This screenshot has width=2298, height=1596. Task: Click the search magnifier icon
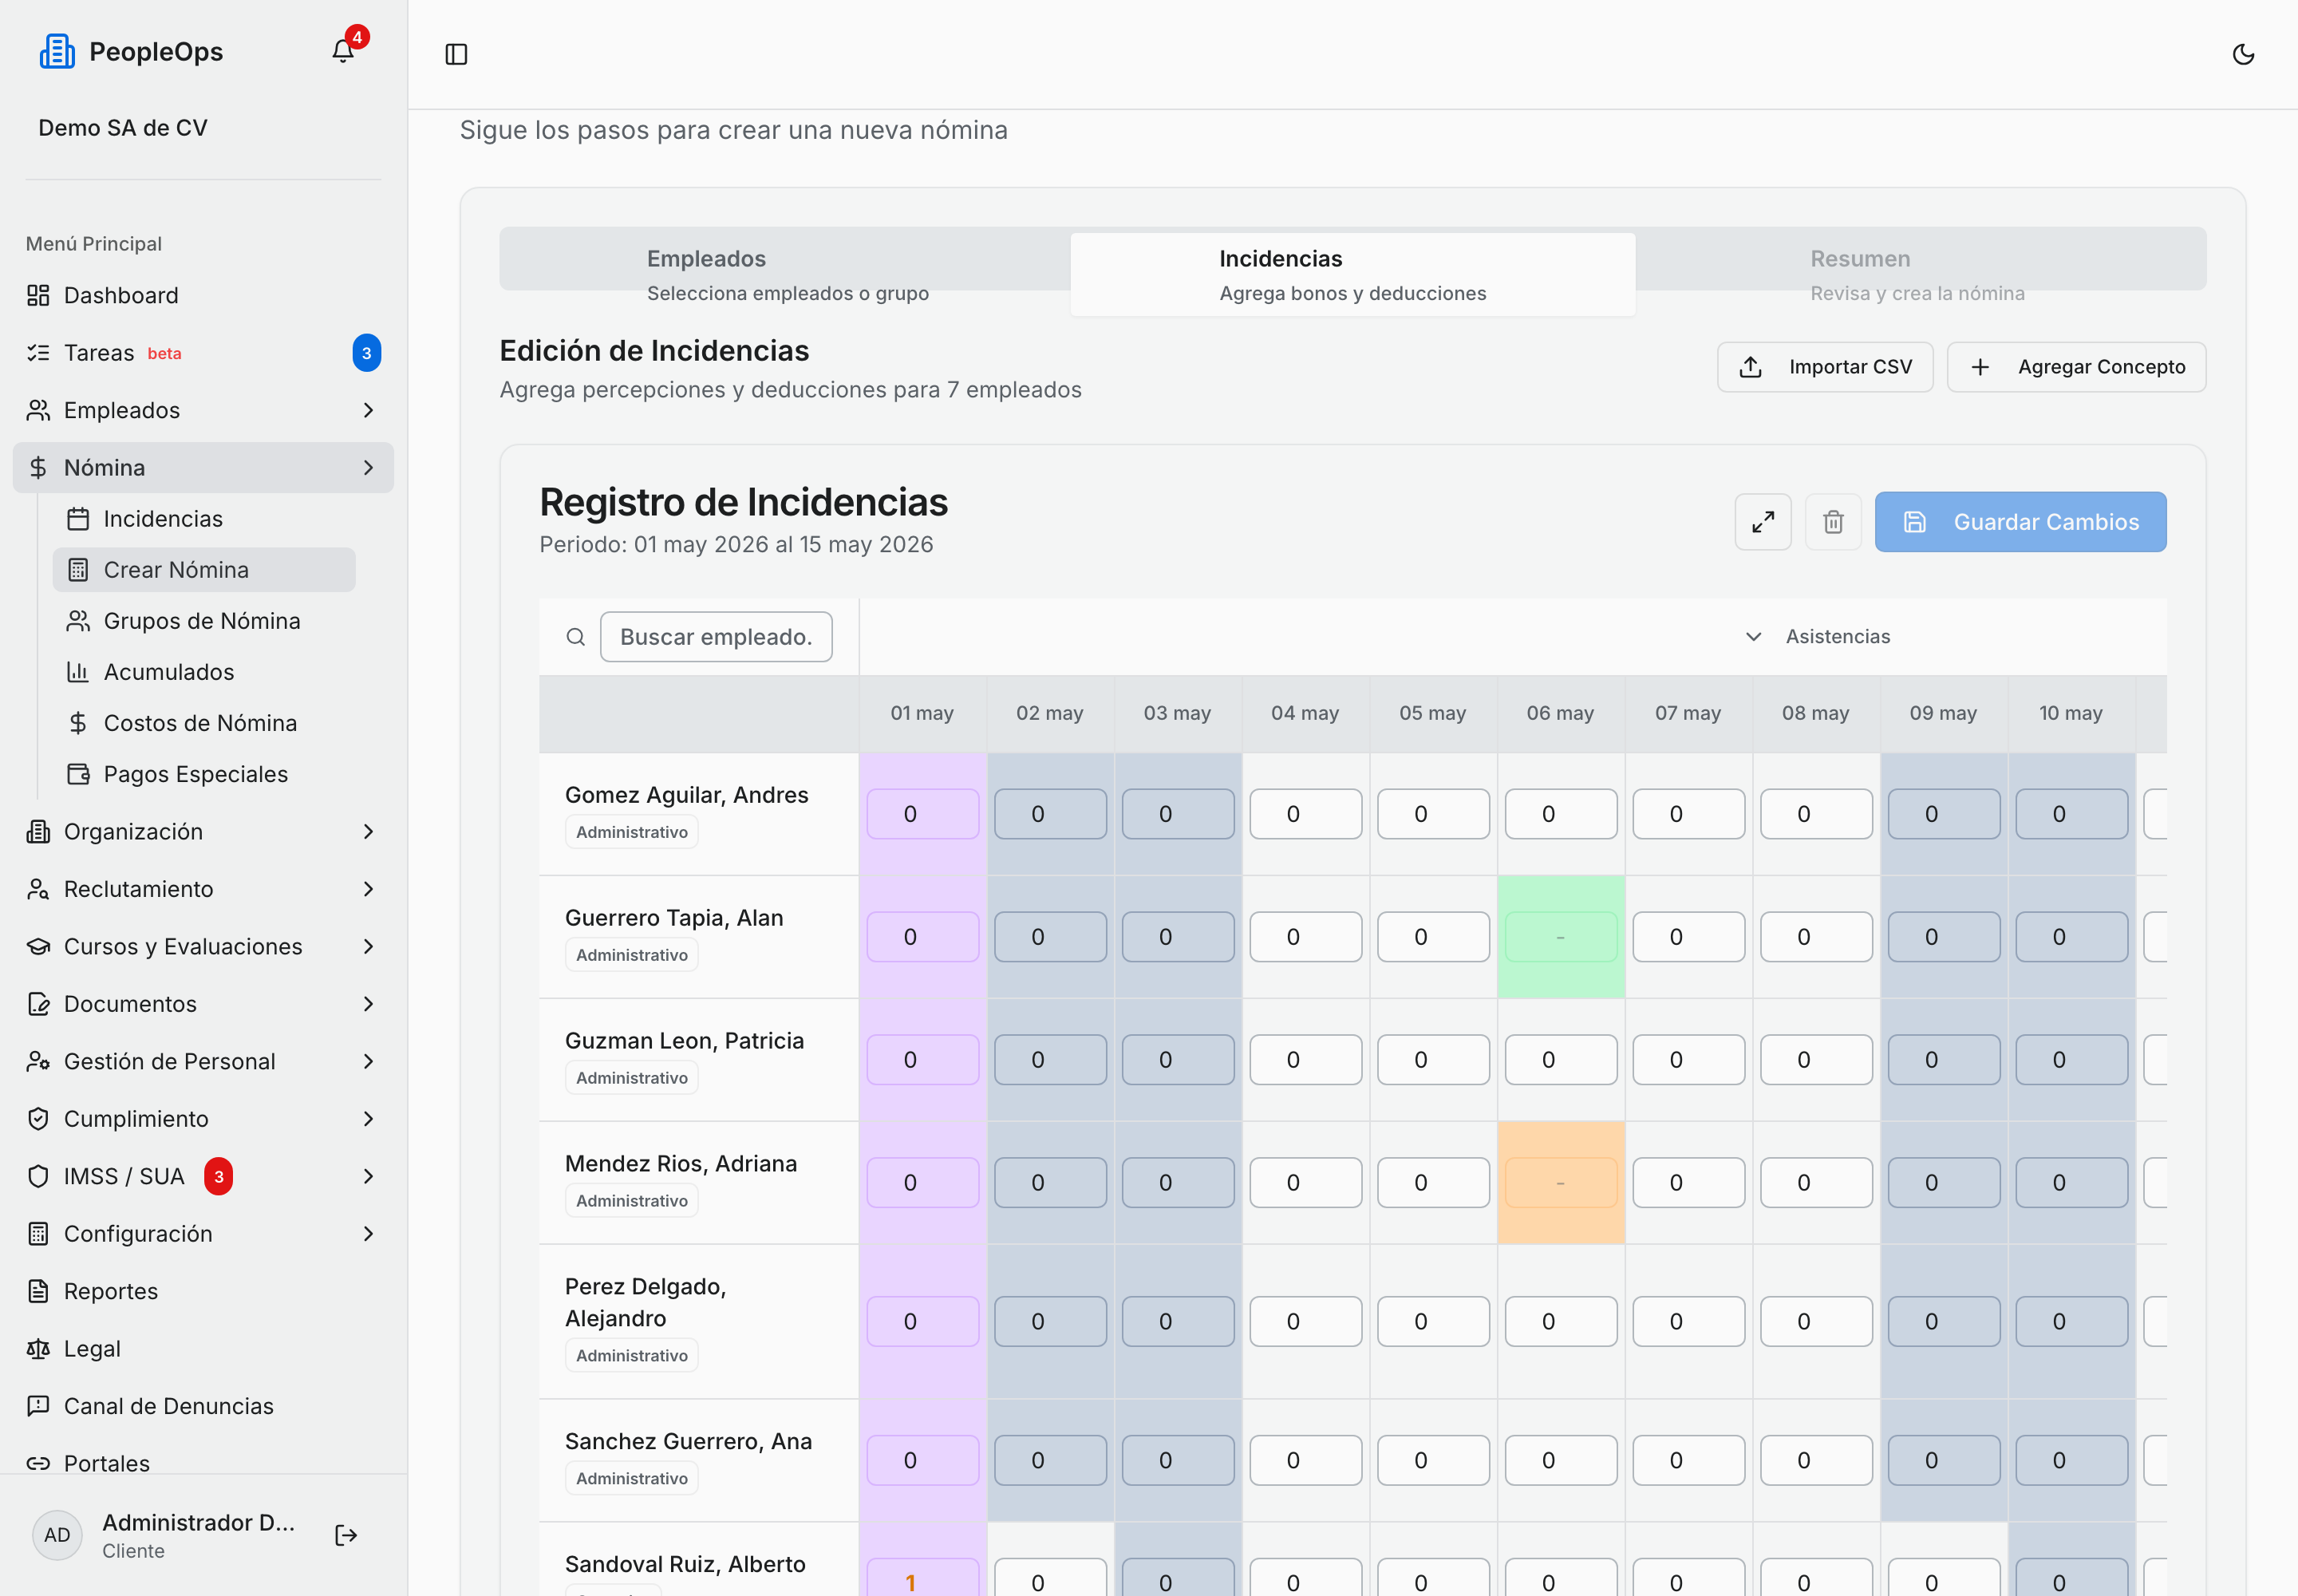coord(575,637)
